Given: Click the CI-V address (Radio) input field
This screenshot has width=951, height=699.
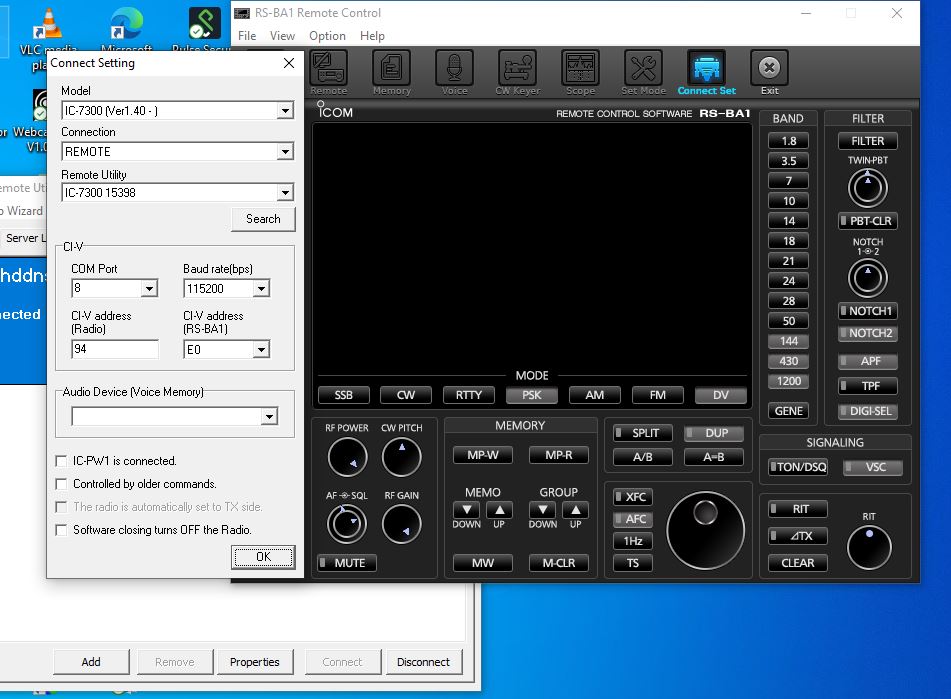Looking at the screenshot, I should coord(115,349).
